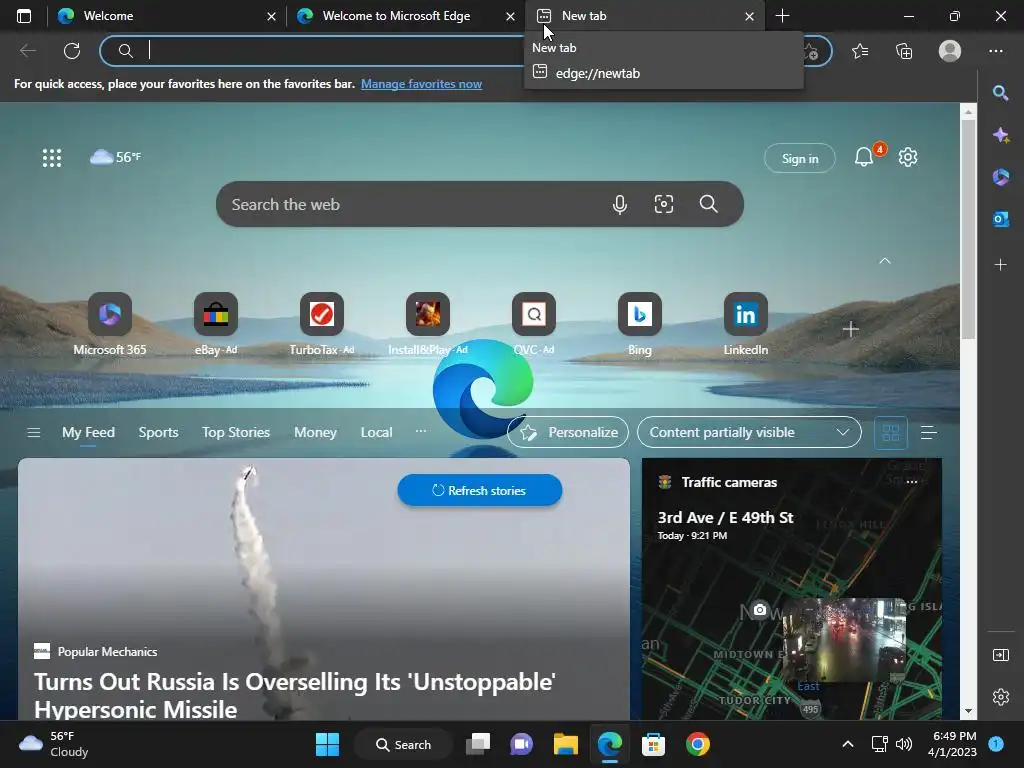Open the sidebar Discover sparkle icon
1024x768 pixels.
(1000, 135)
